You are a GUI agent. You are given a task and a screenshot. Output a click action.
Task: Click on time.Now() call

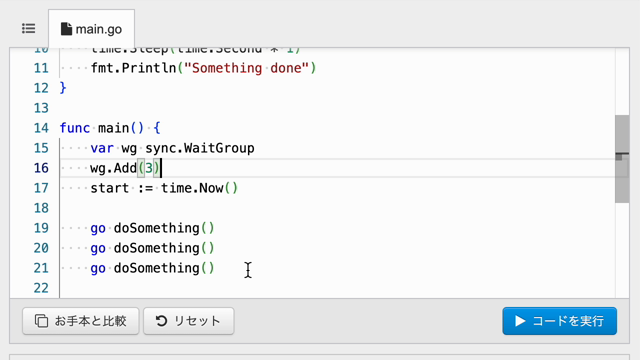tap(199, 188)
